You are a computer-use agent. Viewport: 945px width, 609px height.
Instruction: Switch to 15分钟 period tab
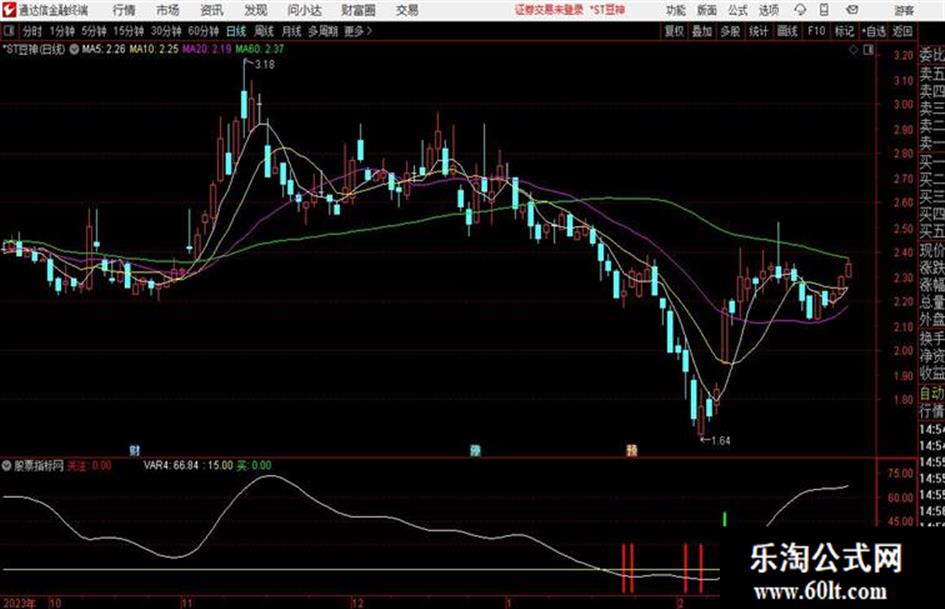click(x=129, y=31)
